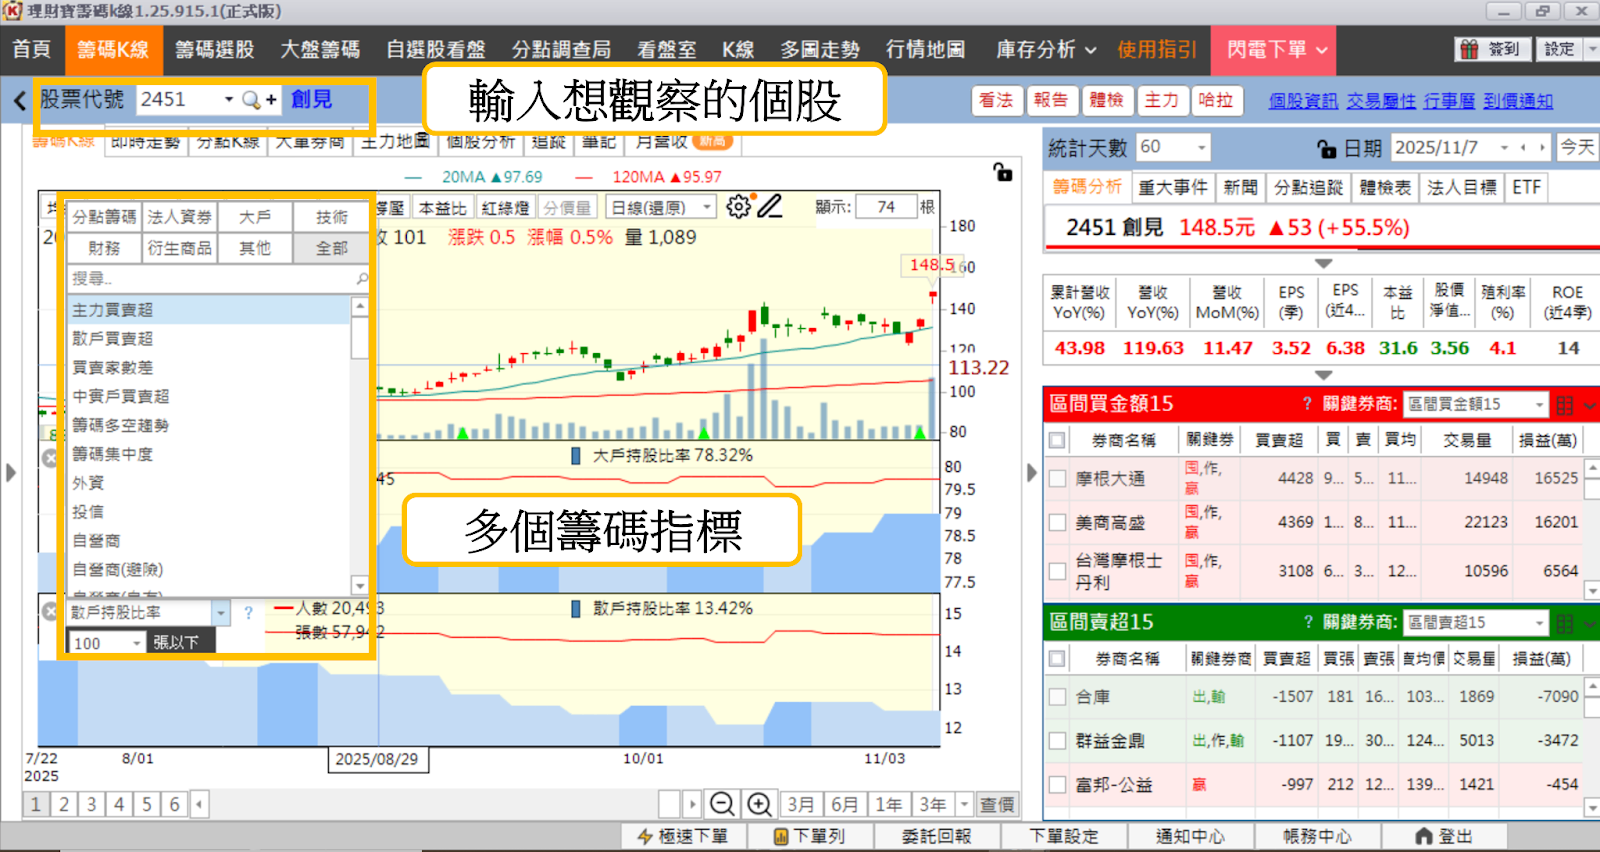
Task: Click the 今天 button
Action: coord(1577,148)
